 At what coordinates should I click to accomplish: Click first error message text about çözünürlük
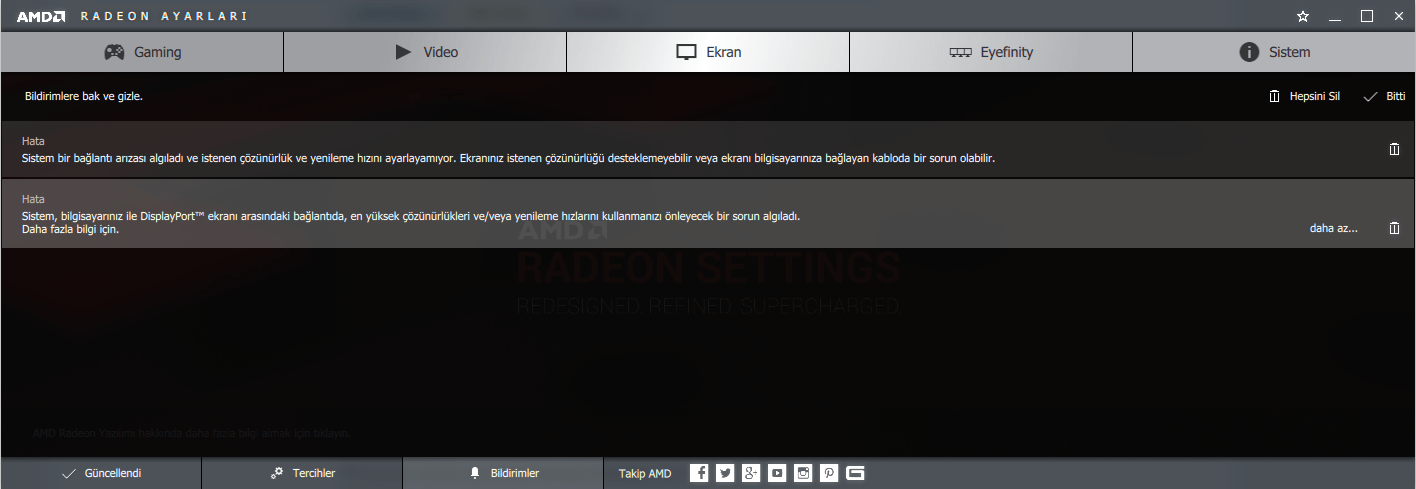coord(509,158)
